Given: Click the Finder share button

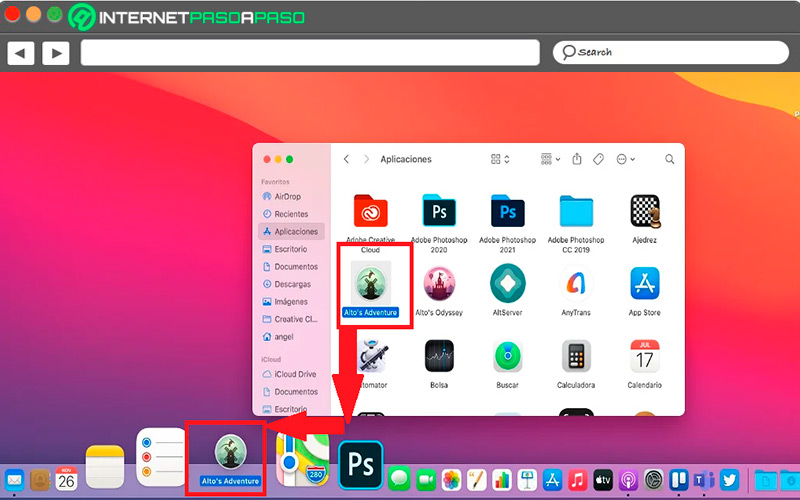Looking at the screenshot, I should (x=577, y=159).
